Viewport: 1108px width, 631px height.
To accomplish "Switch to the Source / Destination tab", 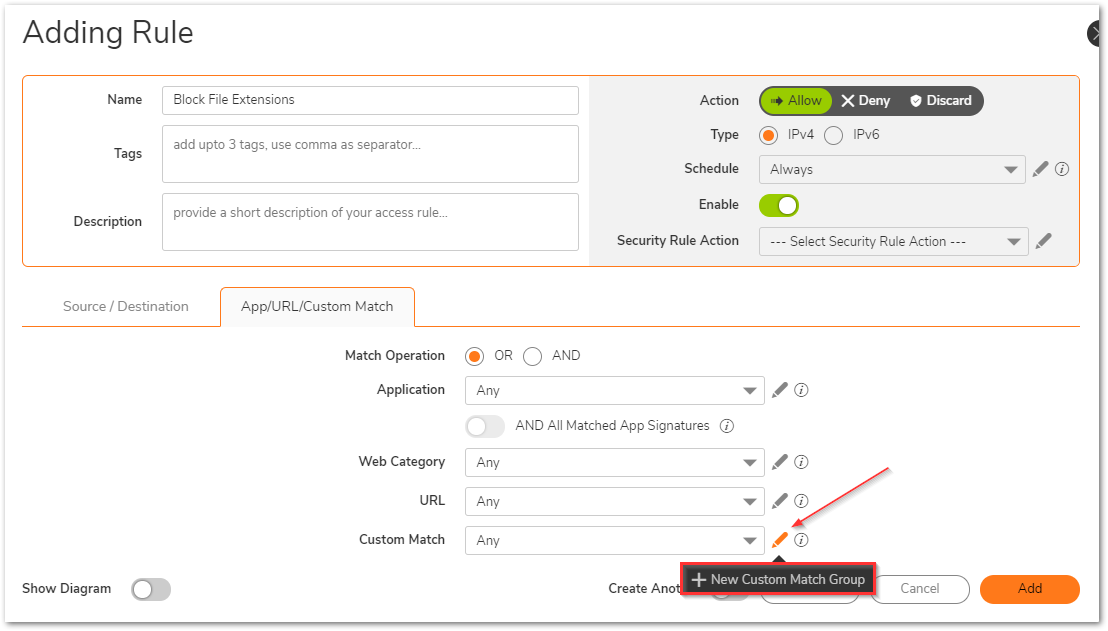I will [126, 307].
